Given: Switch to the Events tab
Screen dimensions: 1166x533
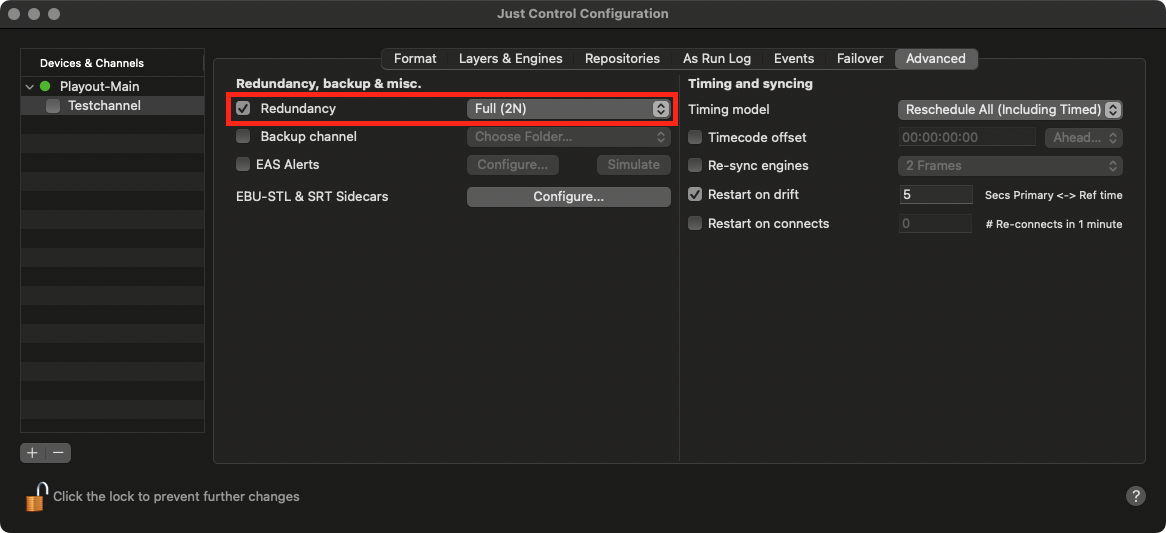Looking at the screenshot, I should (x=793, y=59).
